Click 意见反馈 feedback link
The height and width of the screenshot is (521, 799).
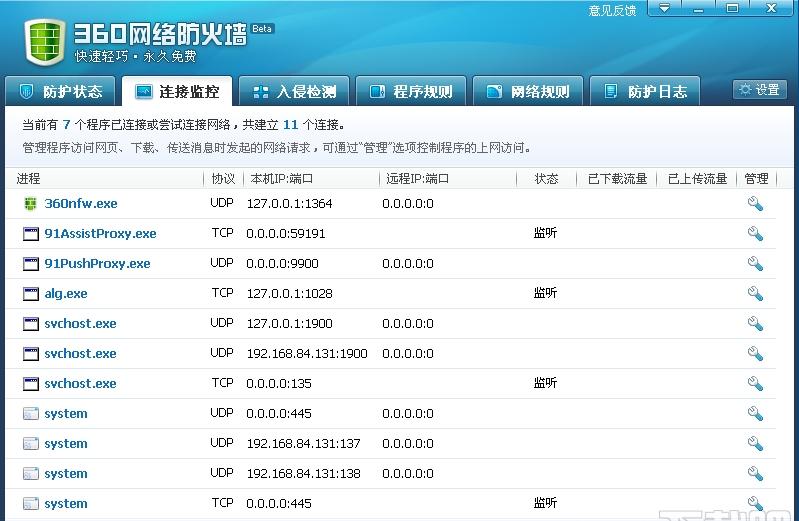pyautogui.click(x=612, y=10)
